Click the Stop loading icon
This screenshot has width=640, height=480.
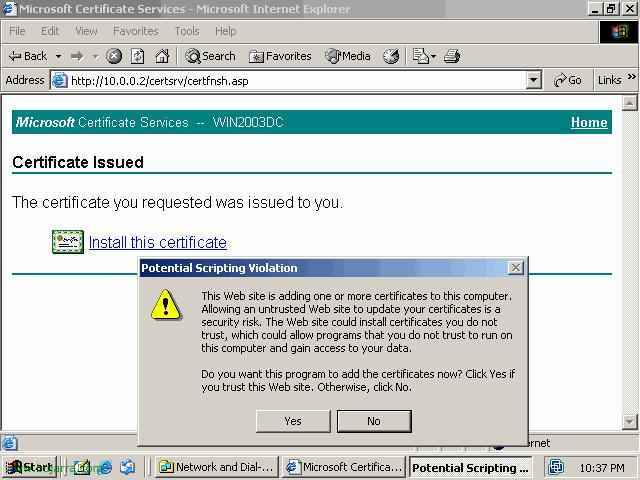[x=114, y=56]
